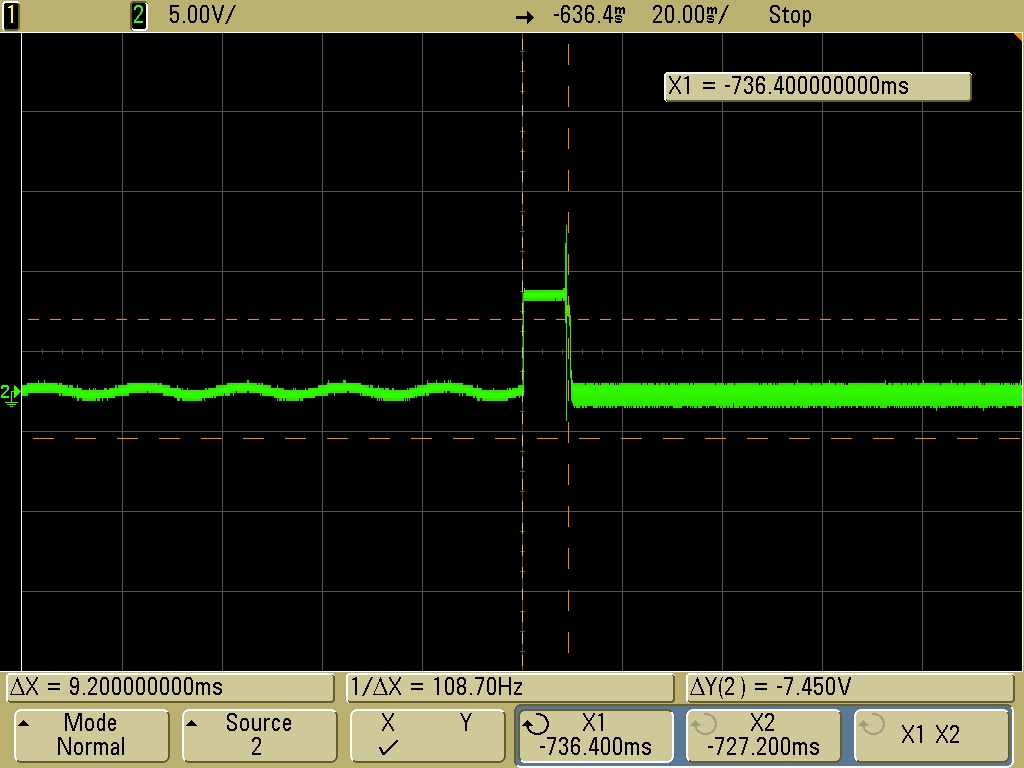Click the ΔX = 9.200000000ms readout
The width and height of the screenshot is (1024, 768).
click(170, 687)
